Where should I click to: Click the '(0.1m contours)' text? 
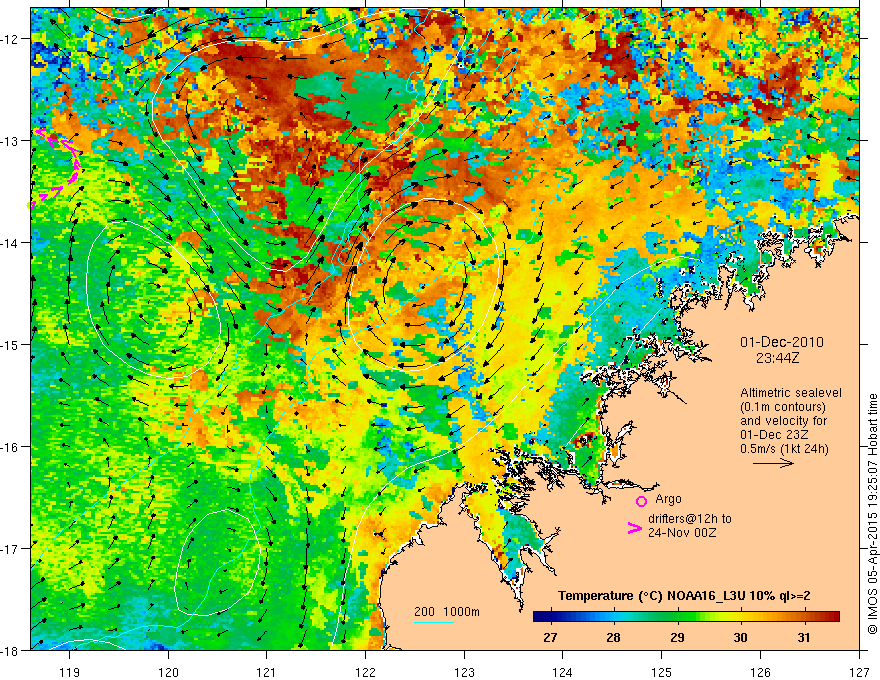coord(783,407)
